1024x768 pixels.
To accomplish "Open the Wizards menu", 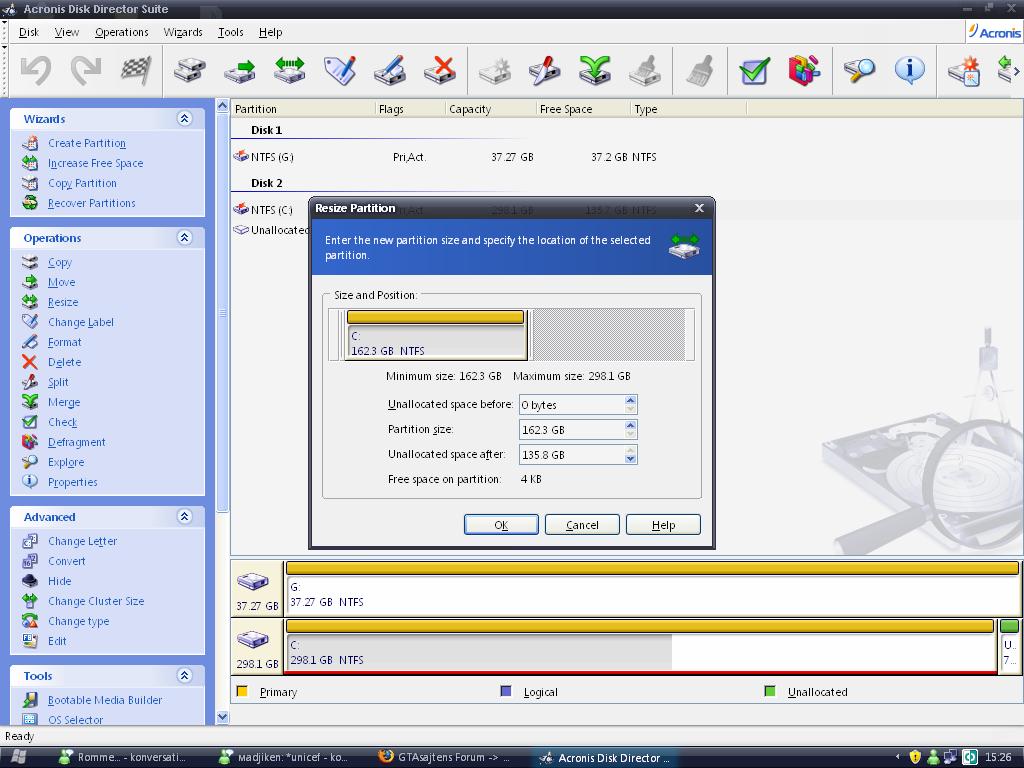I will [x=182, y=32].
